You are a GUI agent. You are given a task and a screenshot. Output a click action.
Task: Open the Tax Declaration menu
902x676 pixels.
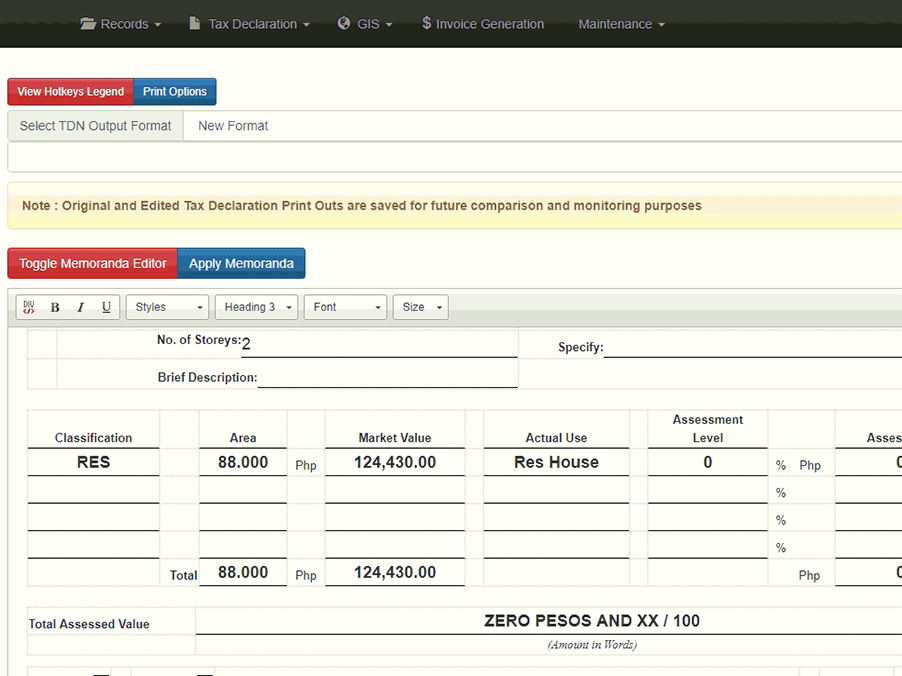(x=250, y=24)
